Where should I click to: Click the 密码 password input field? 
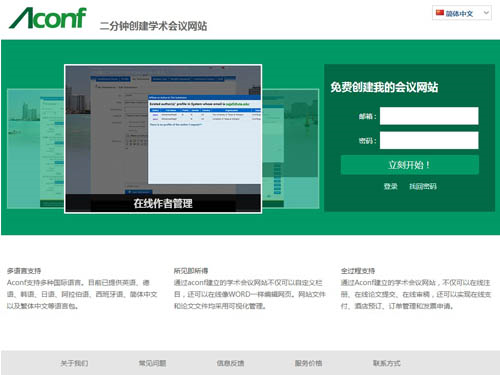tap(429, 140)
